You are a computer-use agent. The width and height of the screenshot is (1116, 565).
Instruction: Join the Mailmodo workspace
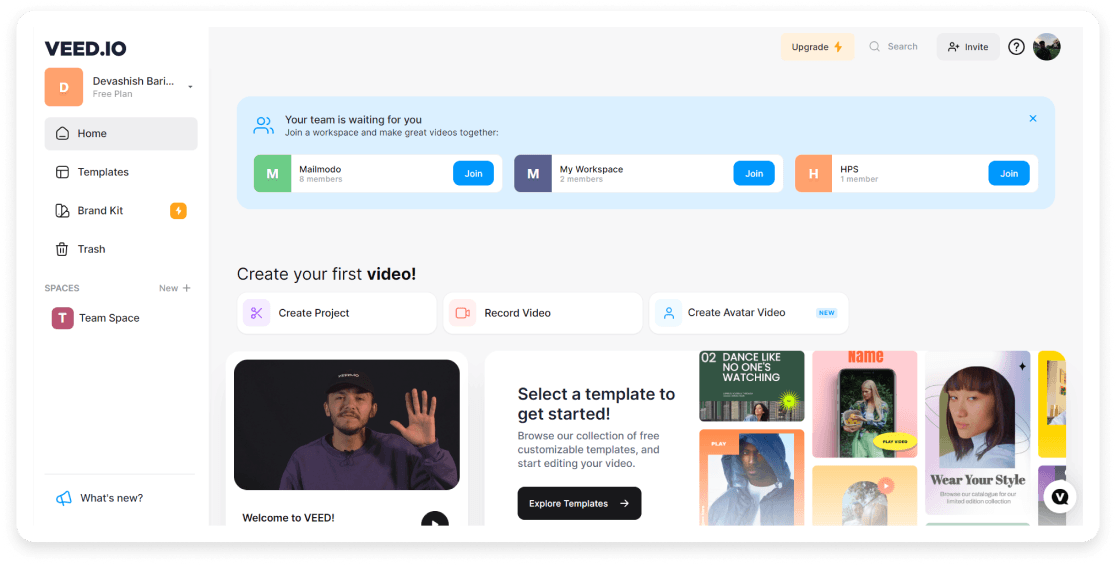(x=473, y=174)
